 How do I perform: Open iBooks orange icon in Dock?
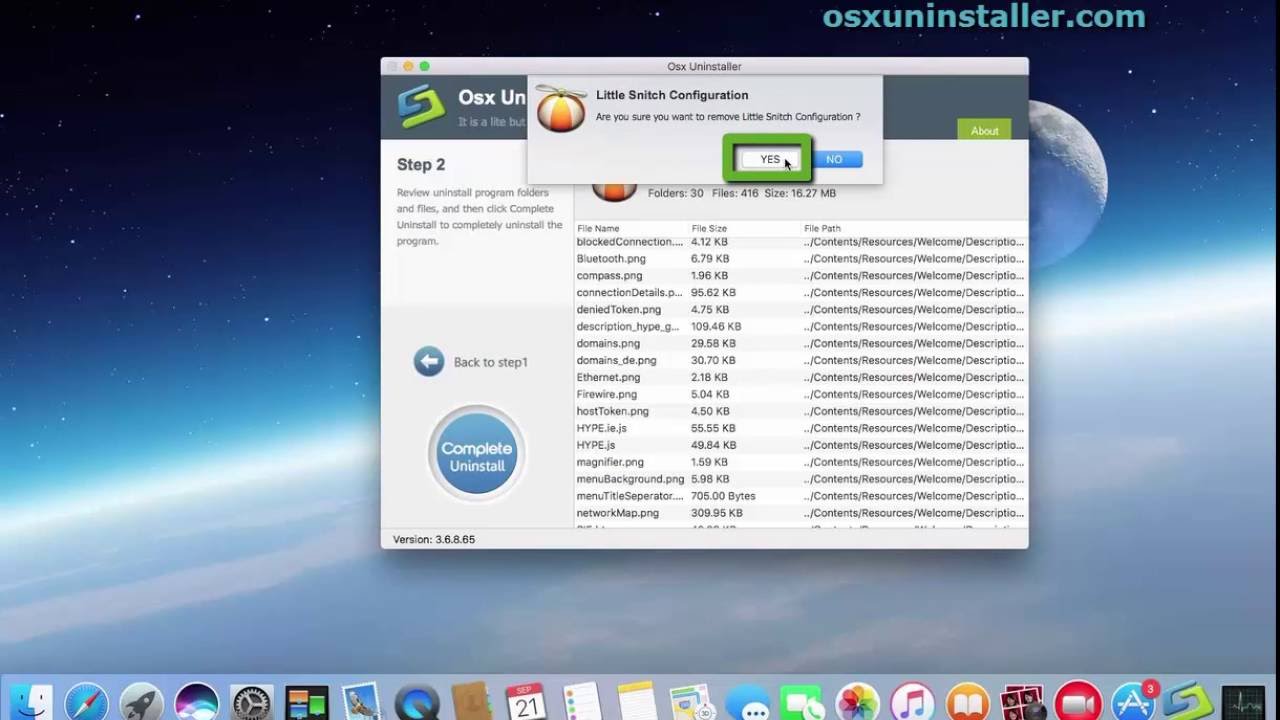tap(967, 702)
